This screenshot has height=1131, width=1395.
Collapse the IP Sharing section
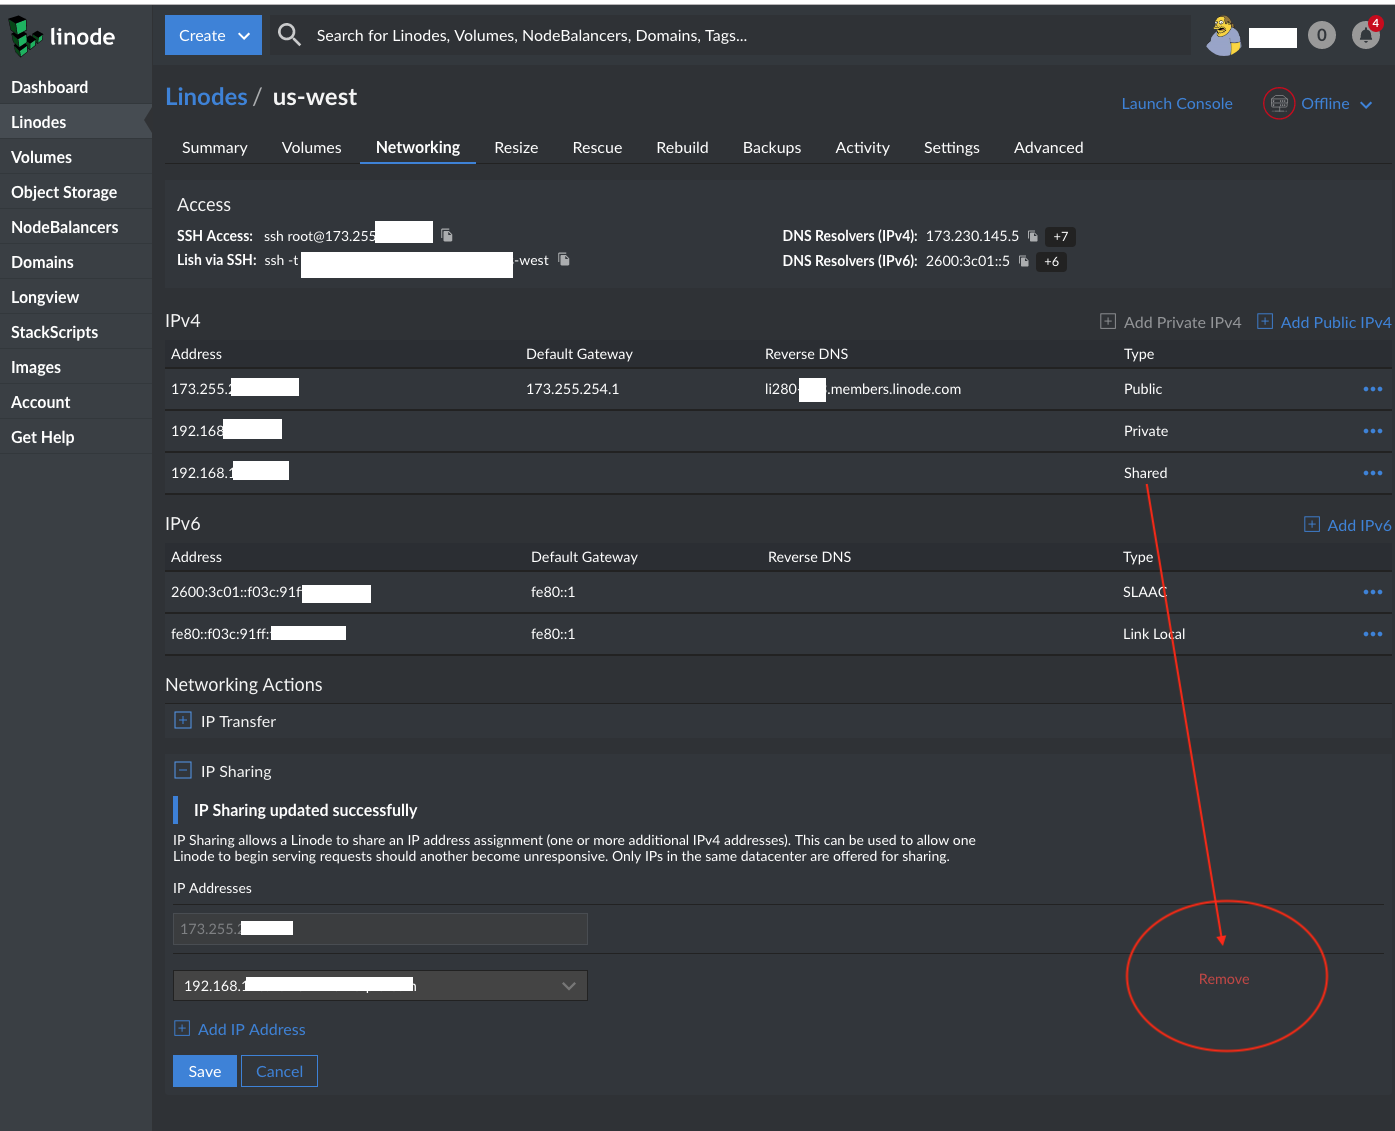[x=223, y=771]
